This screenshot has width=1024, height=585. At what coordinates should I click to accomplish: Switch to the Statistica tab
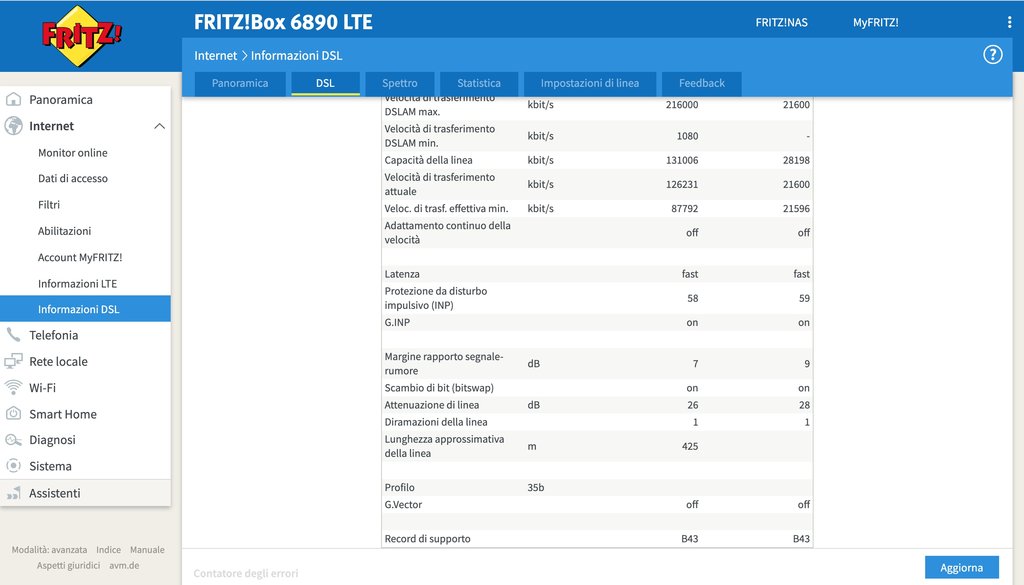tap(478, 83)
